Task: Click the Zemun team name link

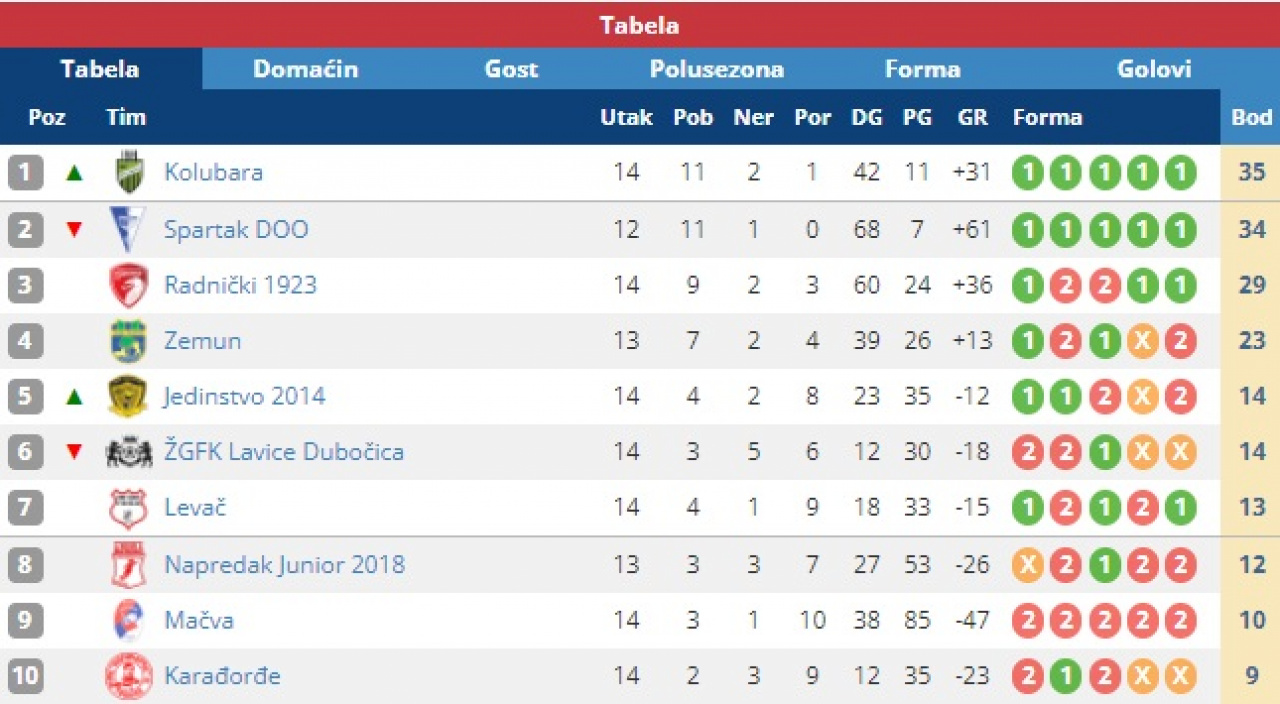Action: 202,341
